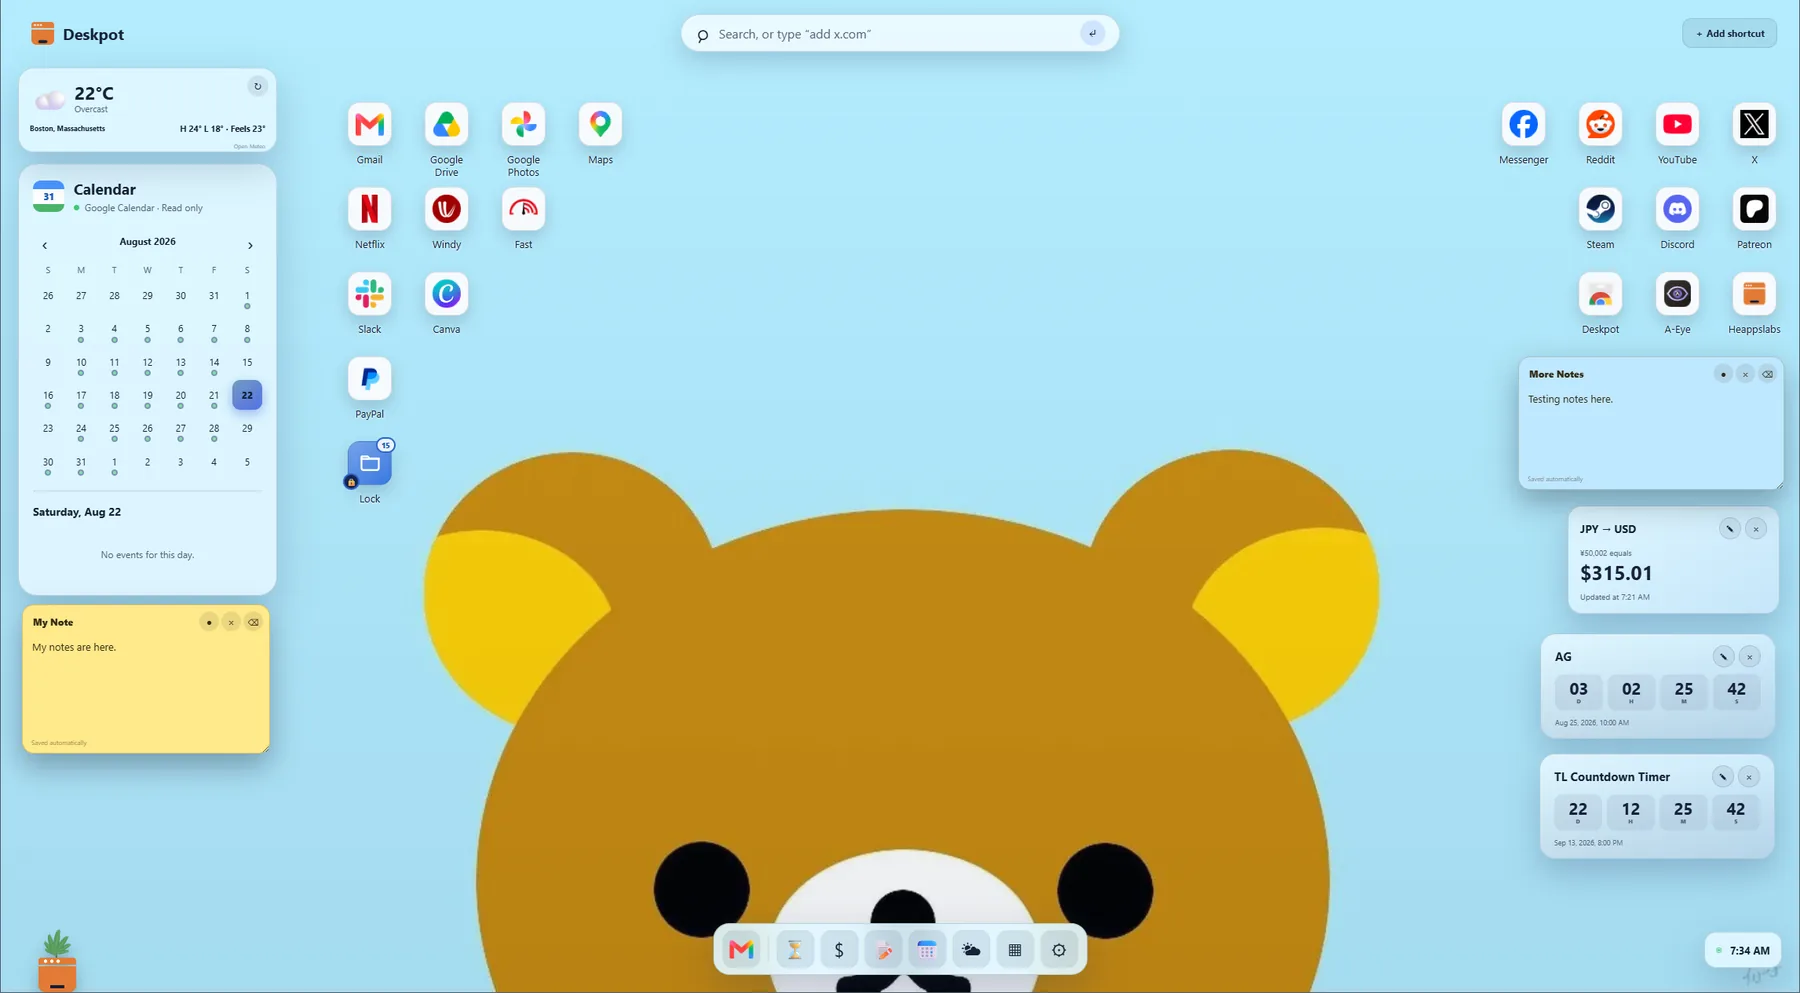
Task: Open the Lock folder
Action: tap(369, 464)
